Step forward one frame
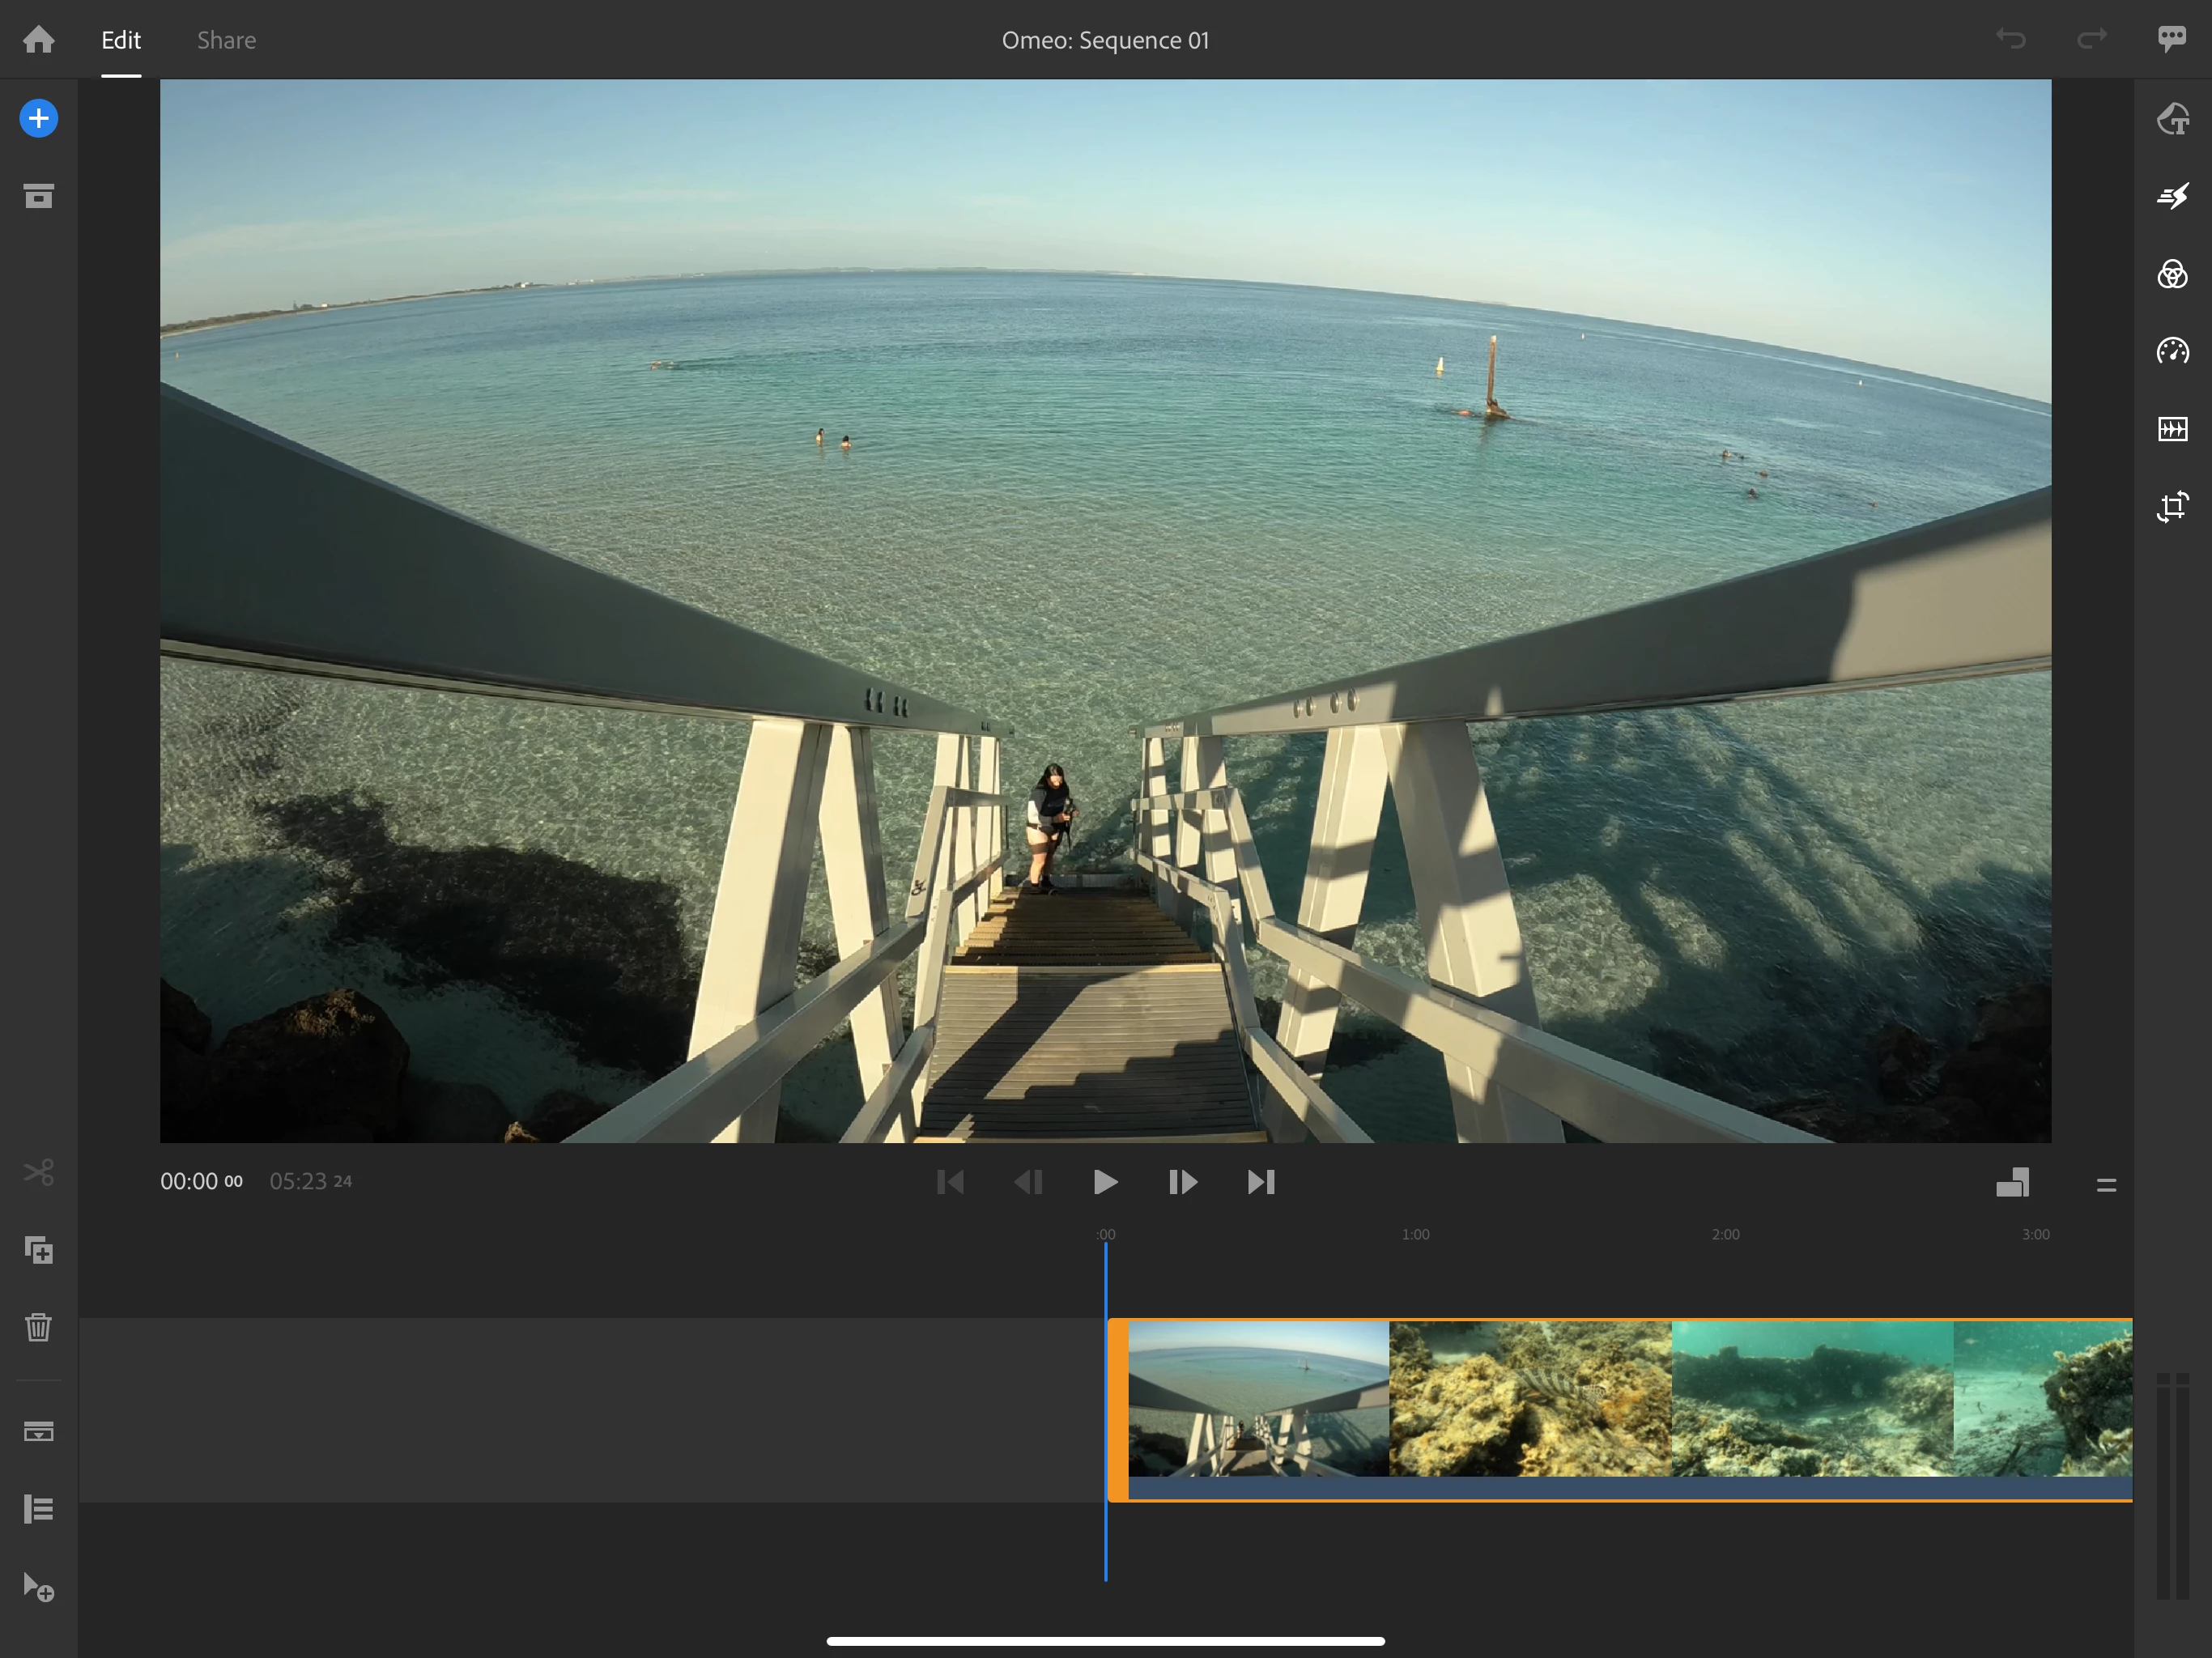Image resolution: width=2212 pixels, height=1658 pixels. [x=1182, y=1182]
